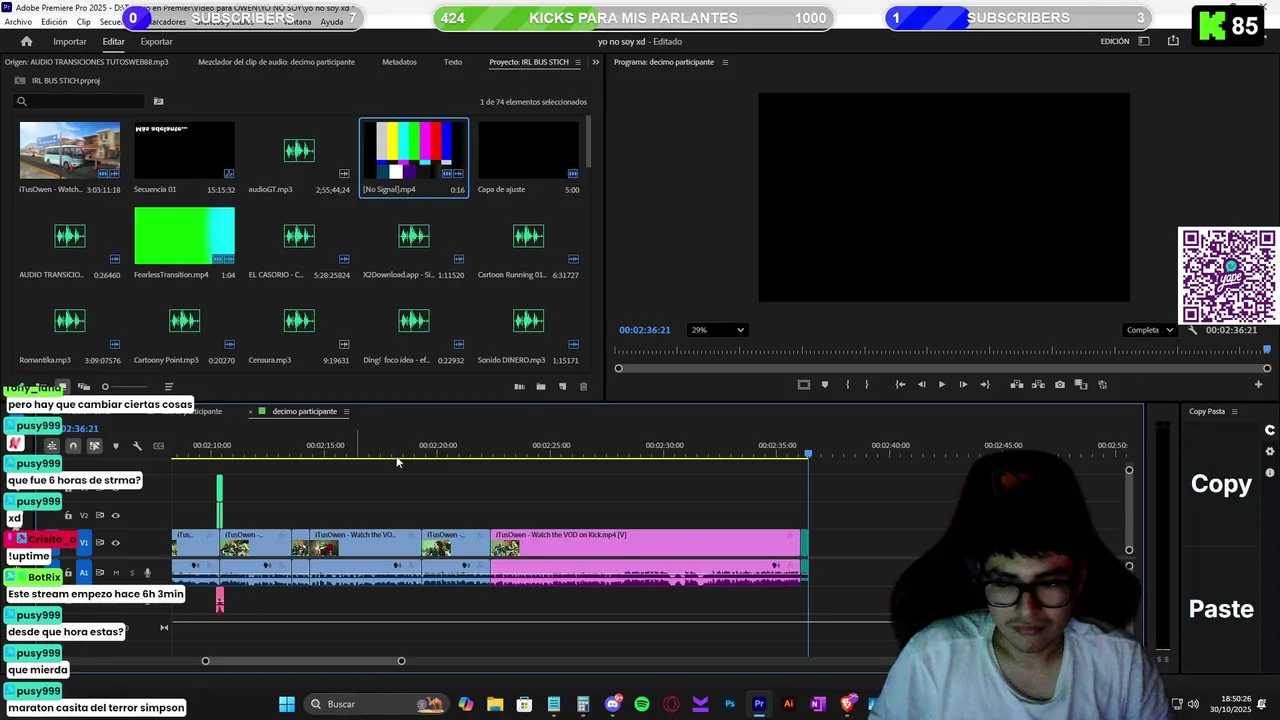Click the Lift button in Program monitor
The height and width of the screenshot is (720, 1280).
pyautogui.click(x=1017, y=384)
